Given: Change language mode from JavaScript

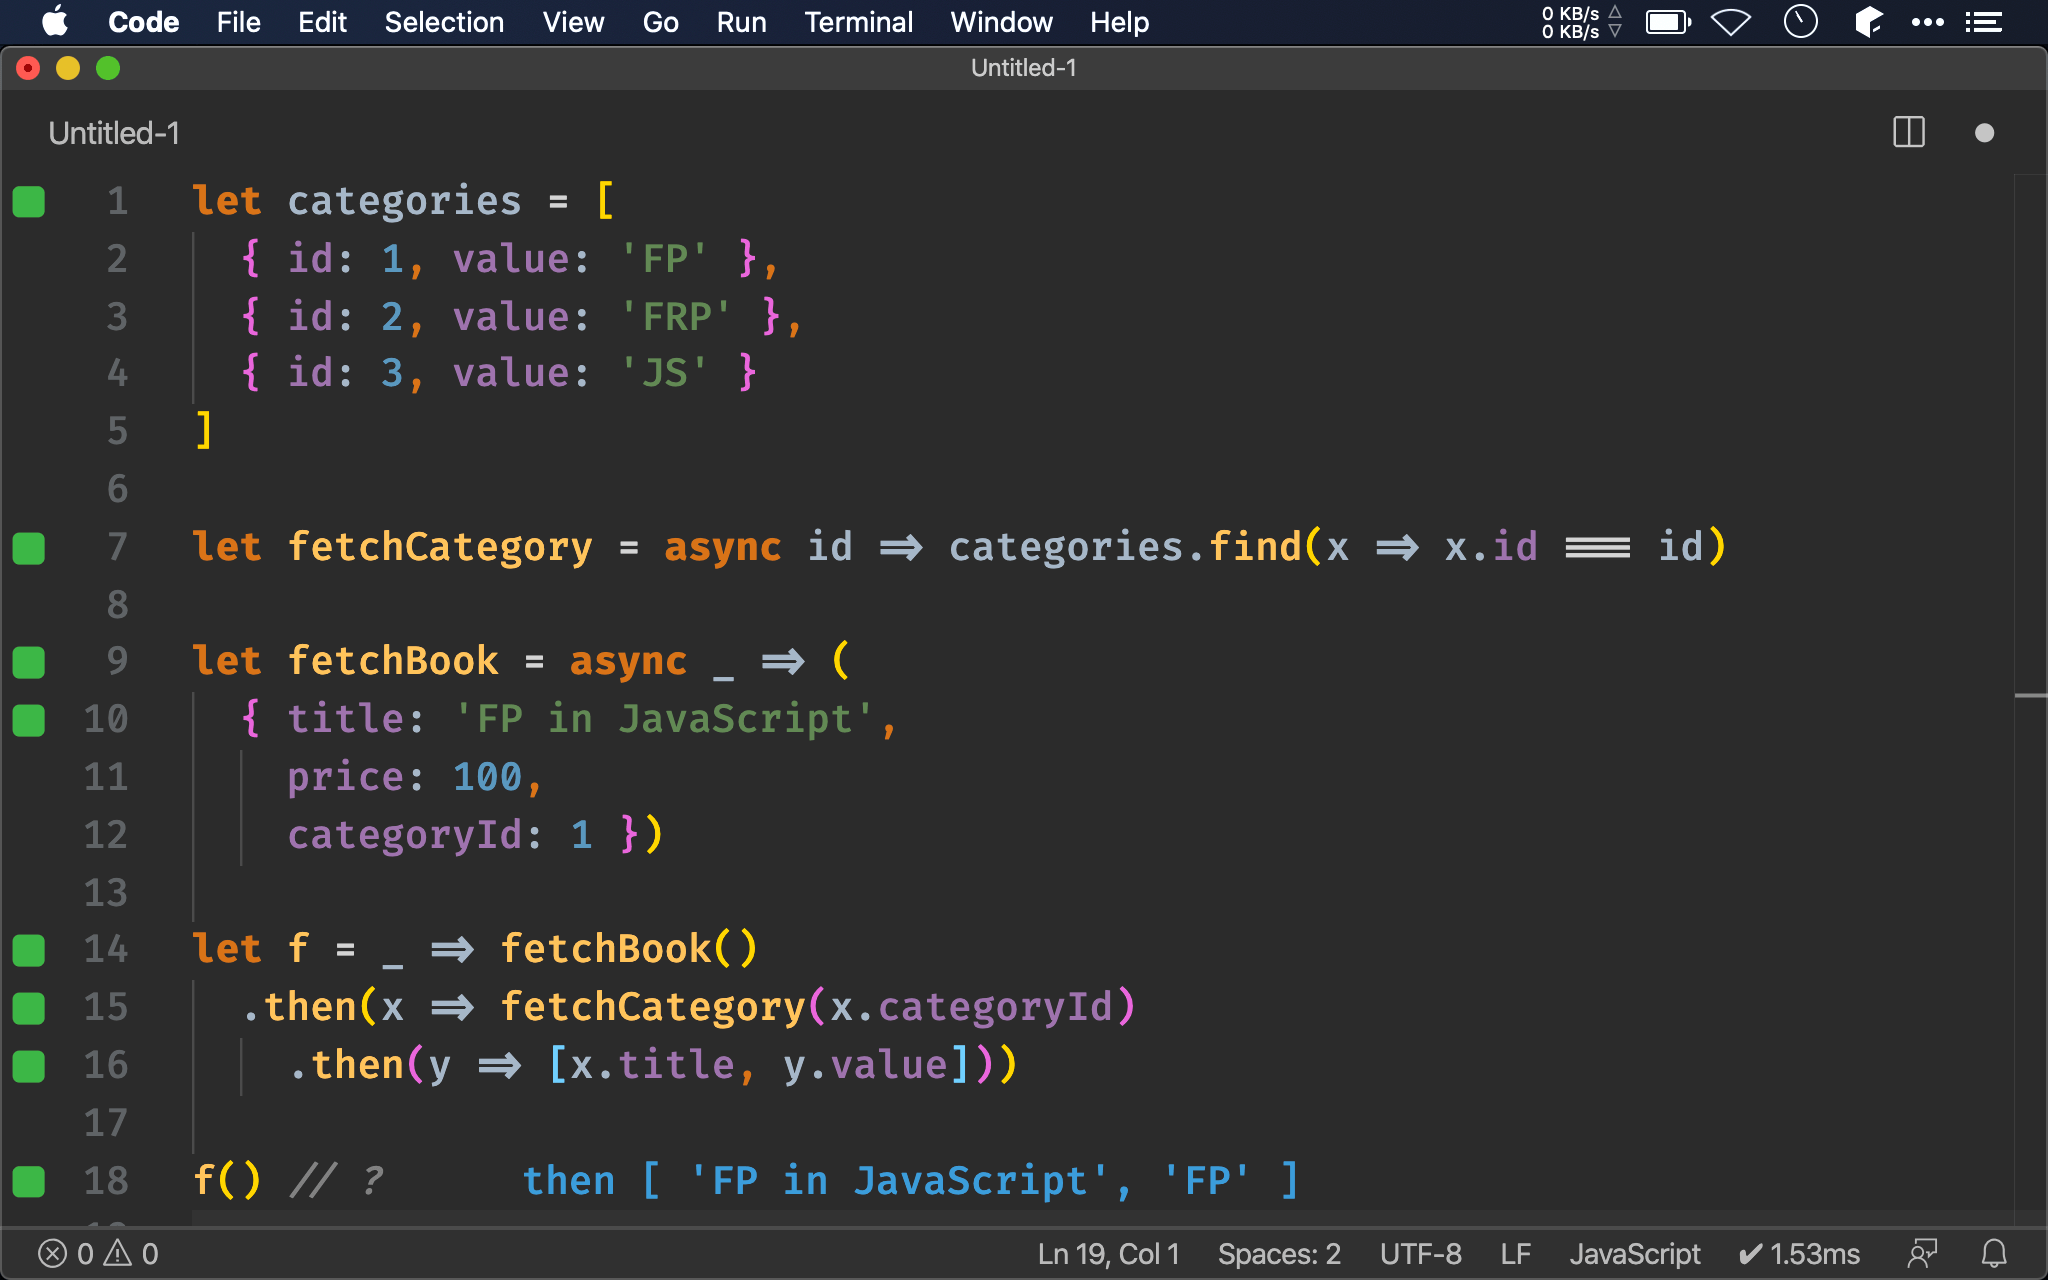Looking at the screenshot, I should 1634,1253.
